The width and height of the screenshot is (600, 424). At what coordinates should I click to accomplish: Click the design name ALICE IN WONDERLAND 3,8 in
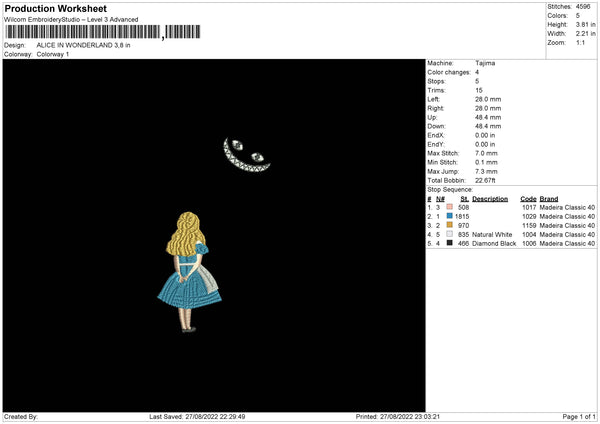pyautogui.click(x=83, y=45)
